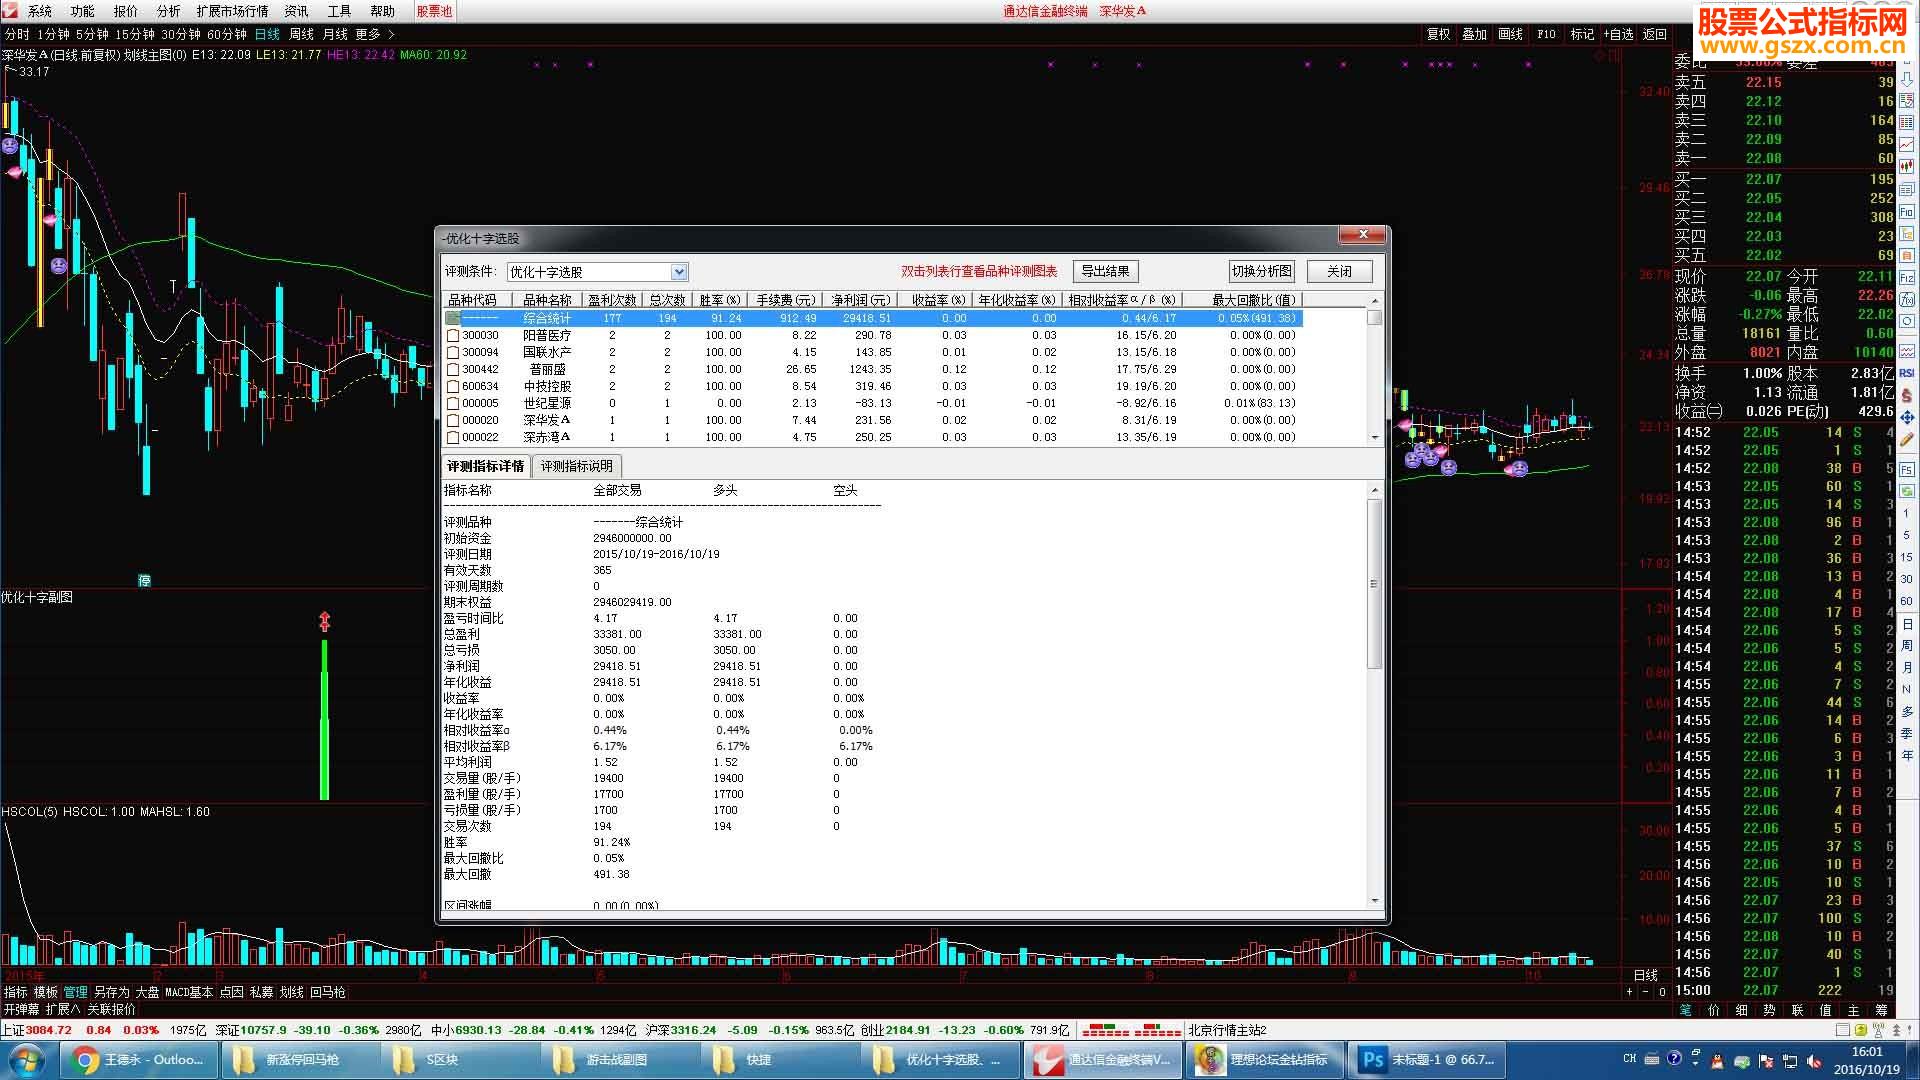Image resolution: width=1920 pixels, height=1080 pixels.
Task: Check the box for 300094 国联水产
Action: tap(453, 353)
